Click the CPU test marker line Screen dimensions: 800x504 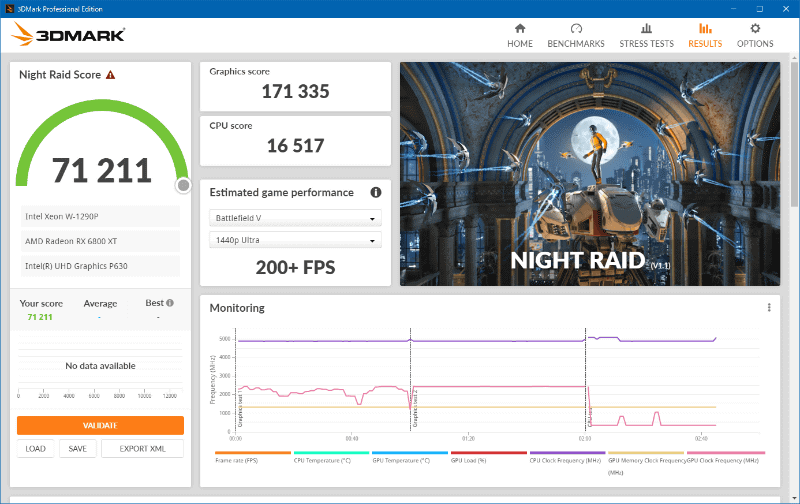[586, 380]
